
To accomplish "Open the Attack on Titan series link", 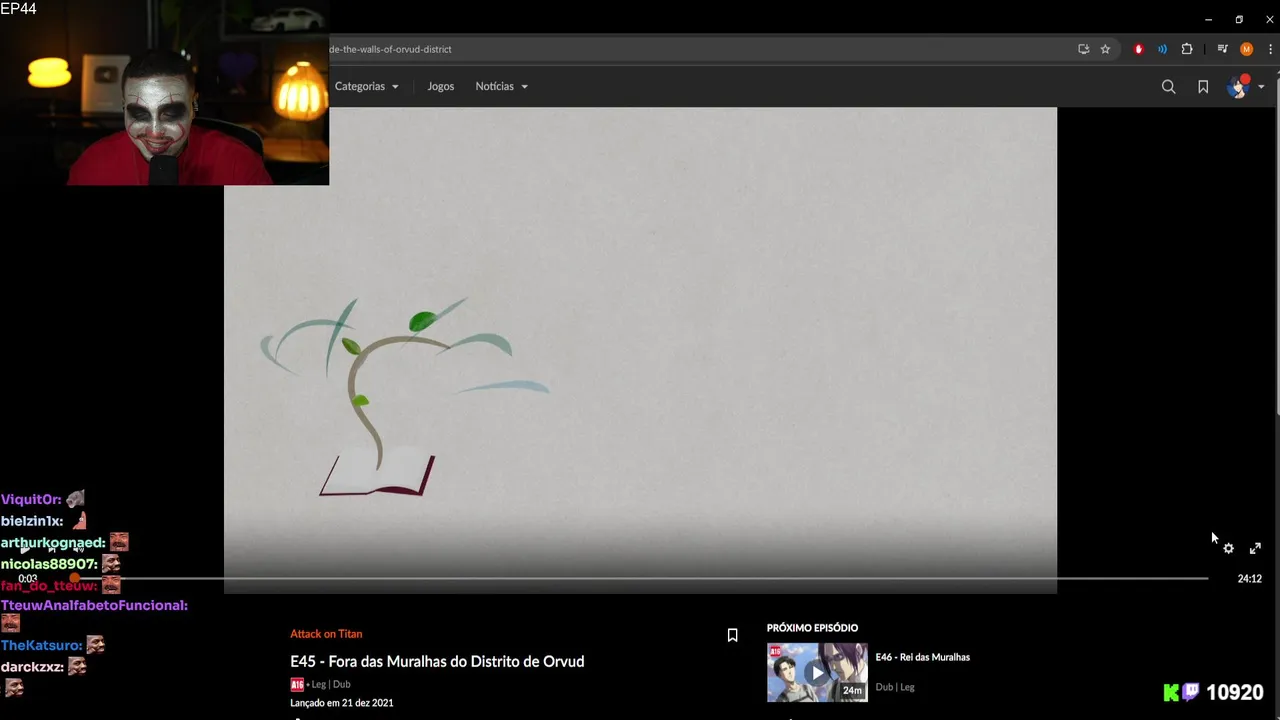I will pyautogui.click(x=326, y=634).
